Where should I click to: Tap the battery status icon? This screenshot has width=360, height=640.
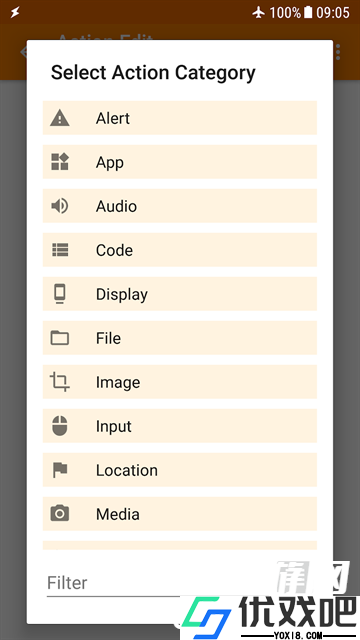(x=308, y=12)
